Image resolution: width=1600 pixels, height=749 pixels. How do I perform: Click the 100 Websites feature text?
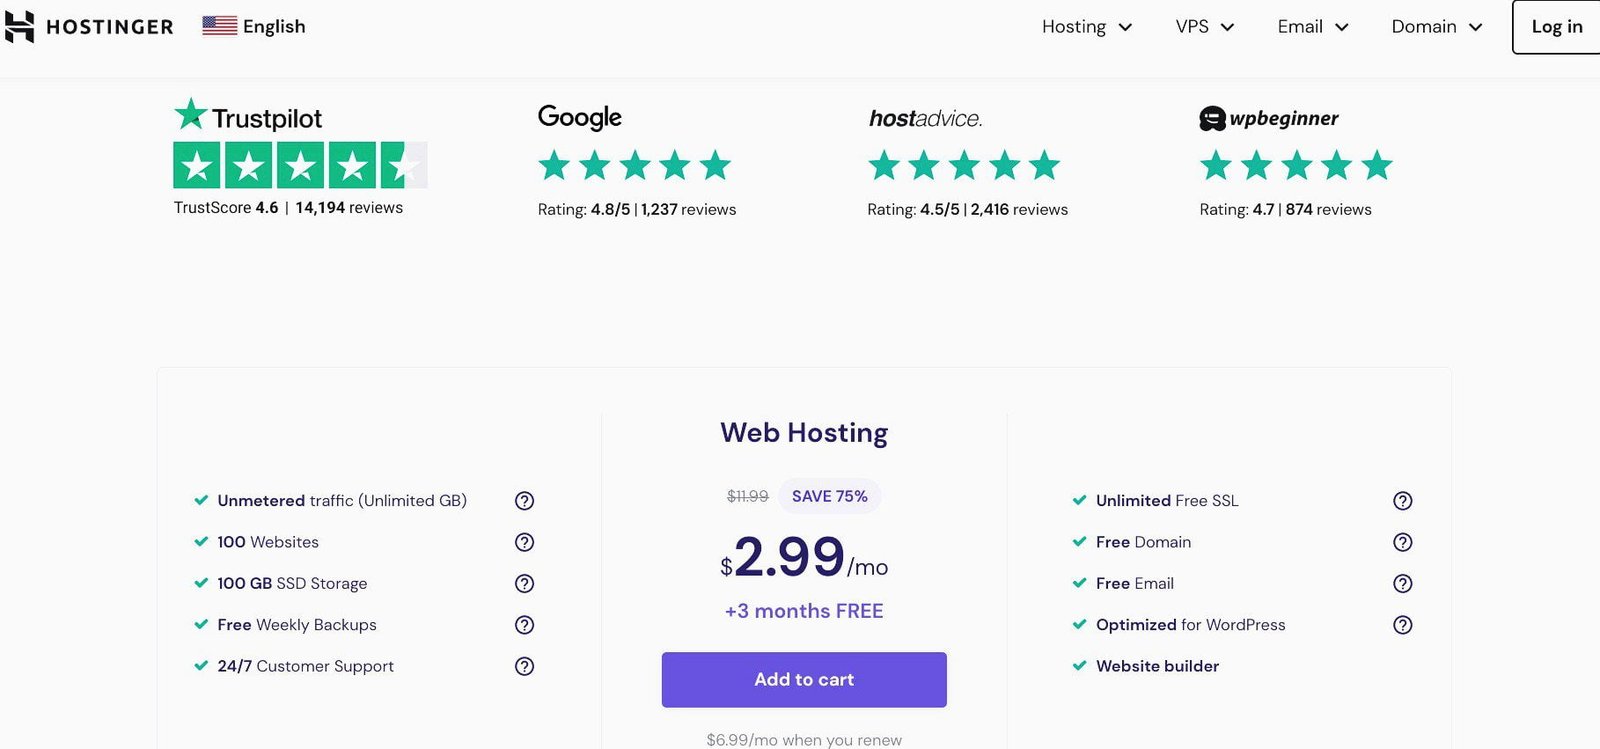(268, 542)
